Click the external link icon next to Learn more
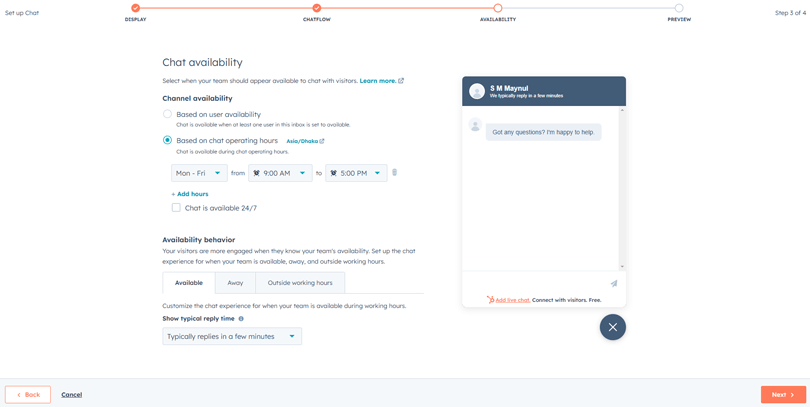Screen dimensions: 810x407 point(401,81)
